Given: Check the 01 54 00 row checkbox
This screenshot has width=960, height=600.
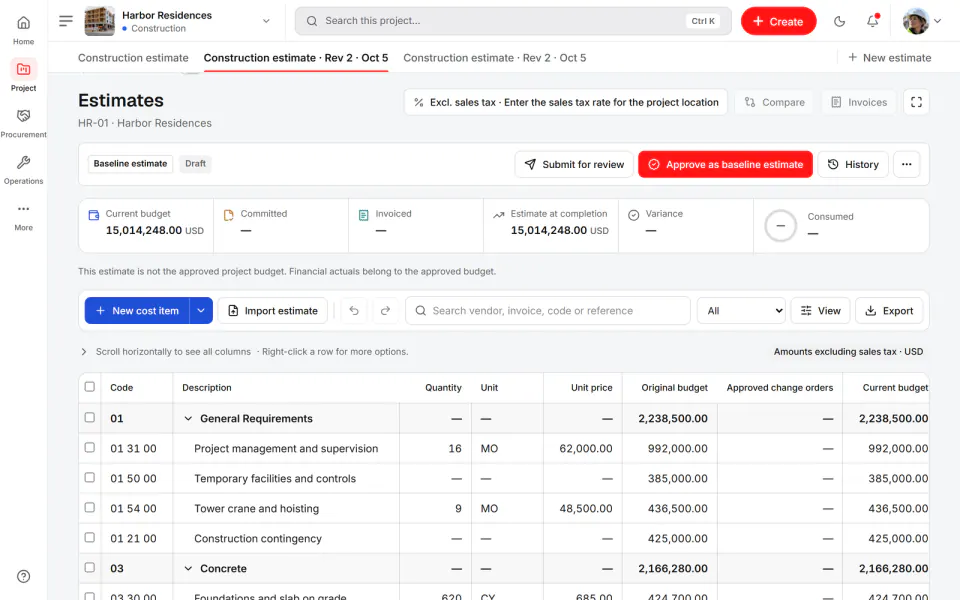Looking at the screenshot, I should point(89,507).
